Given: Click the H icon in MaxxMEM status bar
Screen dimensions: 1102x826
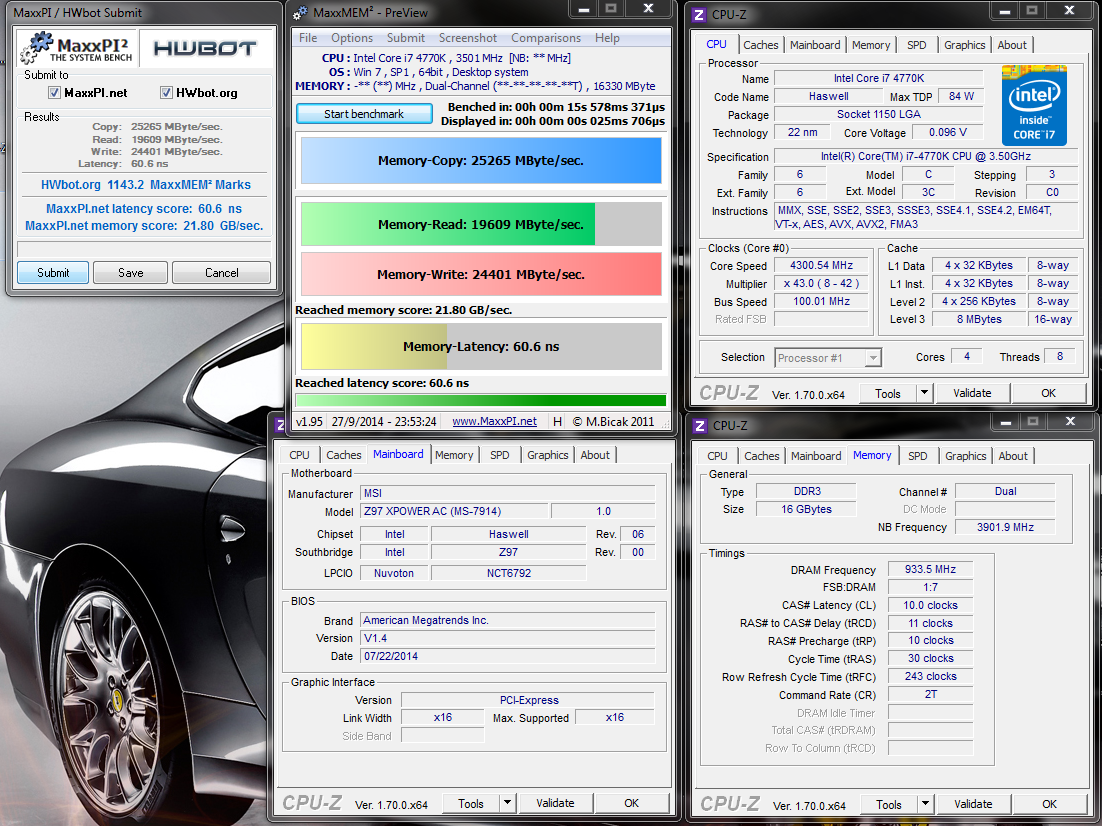Looking at the screenshot, I should (x=557, y=421).
